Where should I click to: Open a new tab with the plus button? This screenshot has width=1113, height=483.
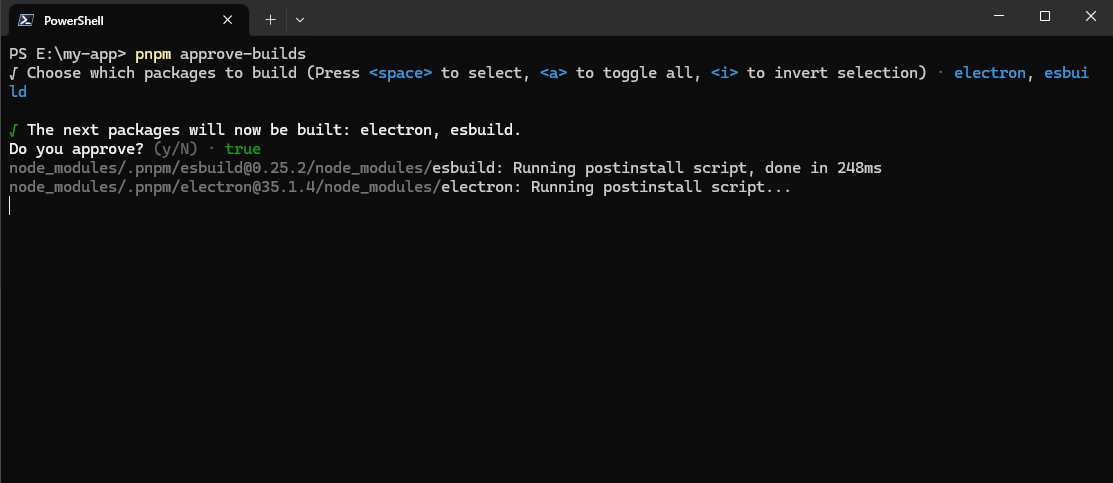(270, 20)
